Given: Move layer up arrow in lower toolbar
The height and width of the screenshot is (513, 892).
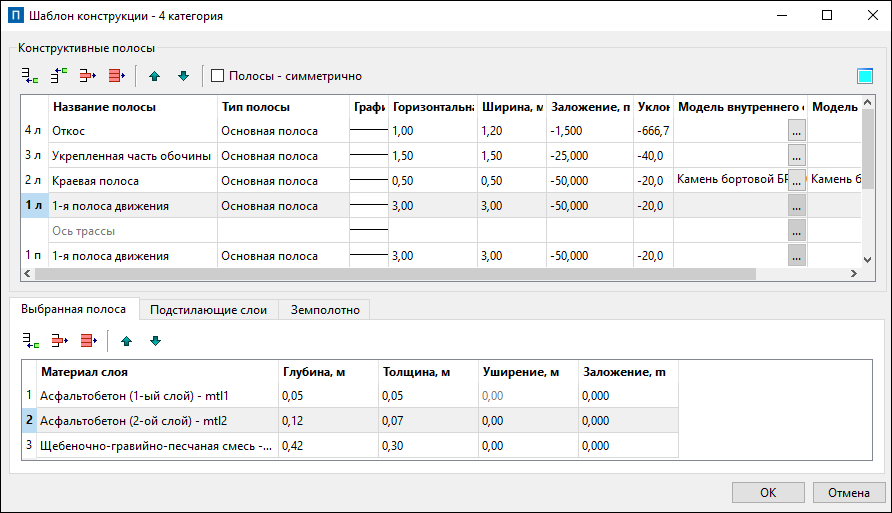Looking at the screenshot, I should pos(126,341).
